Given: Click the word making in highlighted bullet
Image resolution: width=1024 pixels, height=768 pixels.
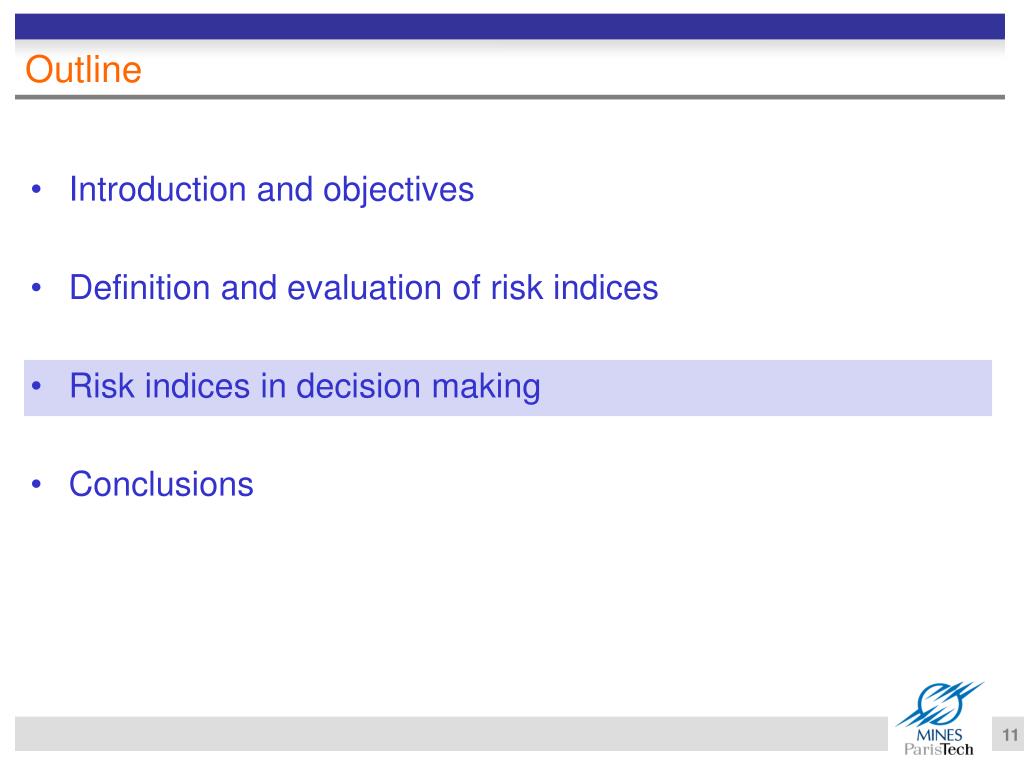Looking at the screenshot, I should [486, 387].
